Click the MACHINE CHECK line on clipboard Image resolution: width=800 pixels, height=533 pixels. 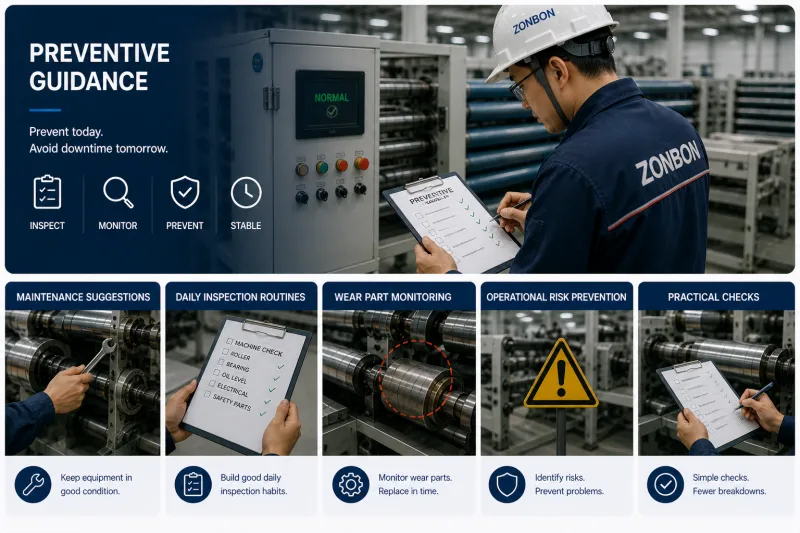click(x=255, y=347)
